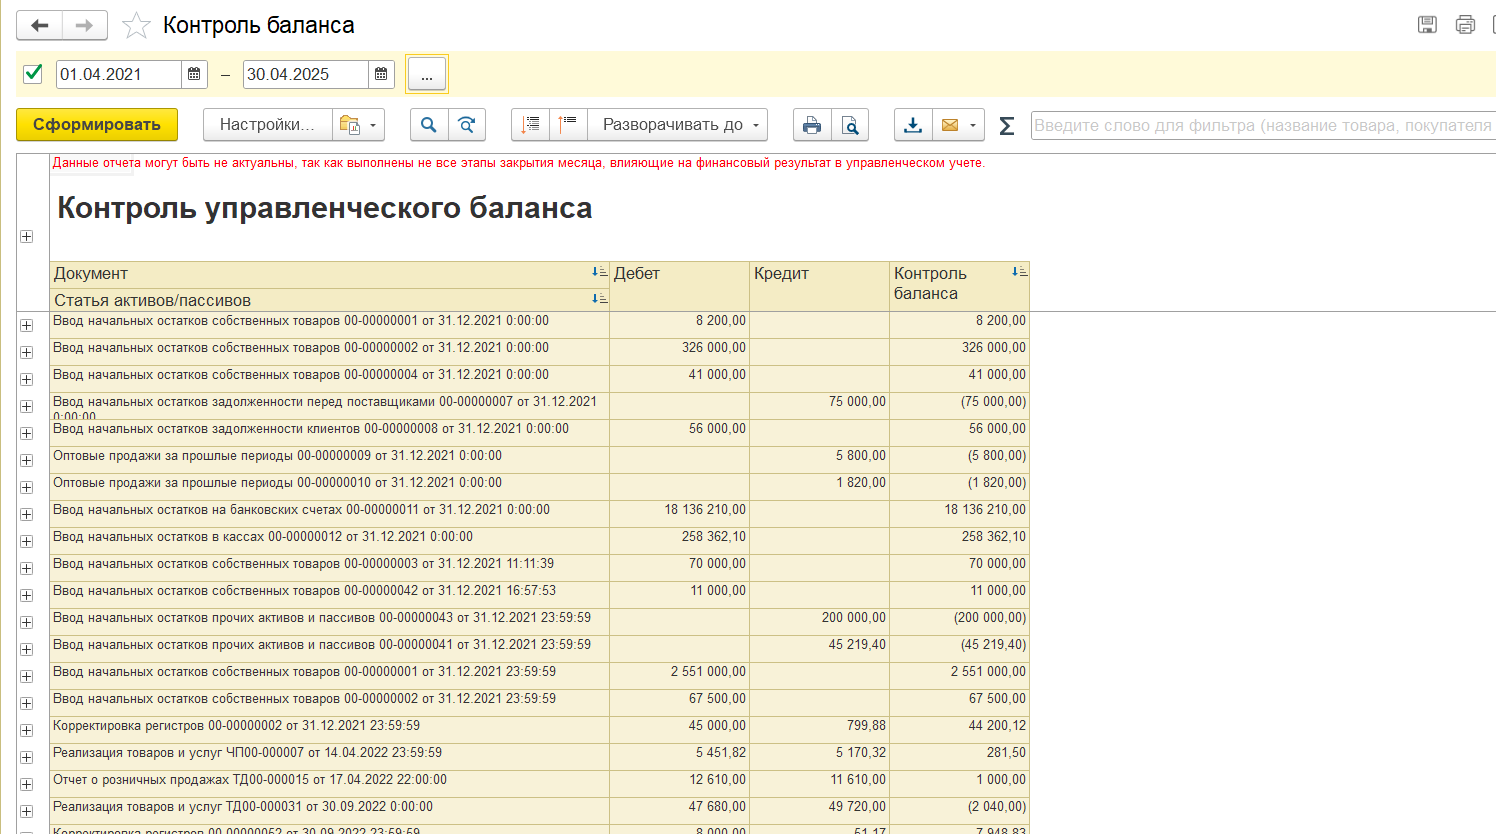Click the print preview icon
The image size is (1496, 834).
pyautogui.click(x=850, y=125)
